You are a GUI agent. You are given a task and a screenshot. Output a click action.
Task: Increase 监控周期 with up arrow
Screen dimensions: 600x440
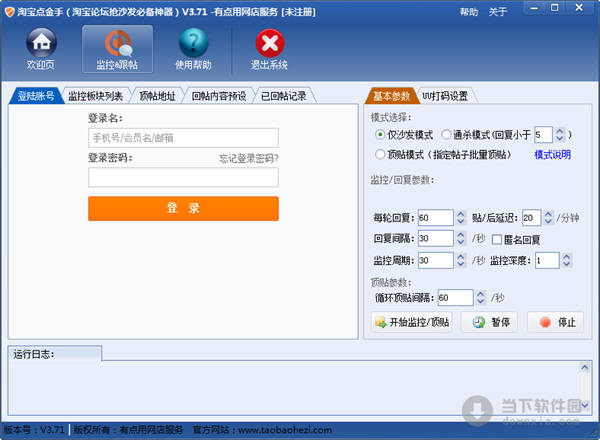(x=461, y=257)
